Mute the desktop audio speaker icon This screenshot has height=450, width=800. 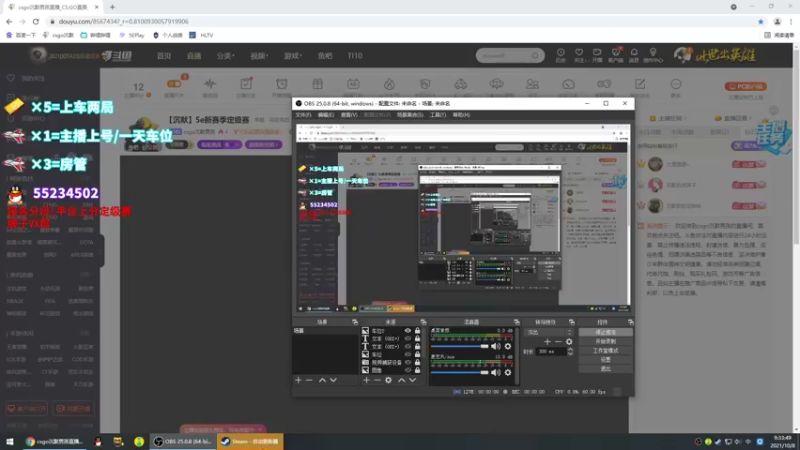[x=495, y=346]
